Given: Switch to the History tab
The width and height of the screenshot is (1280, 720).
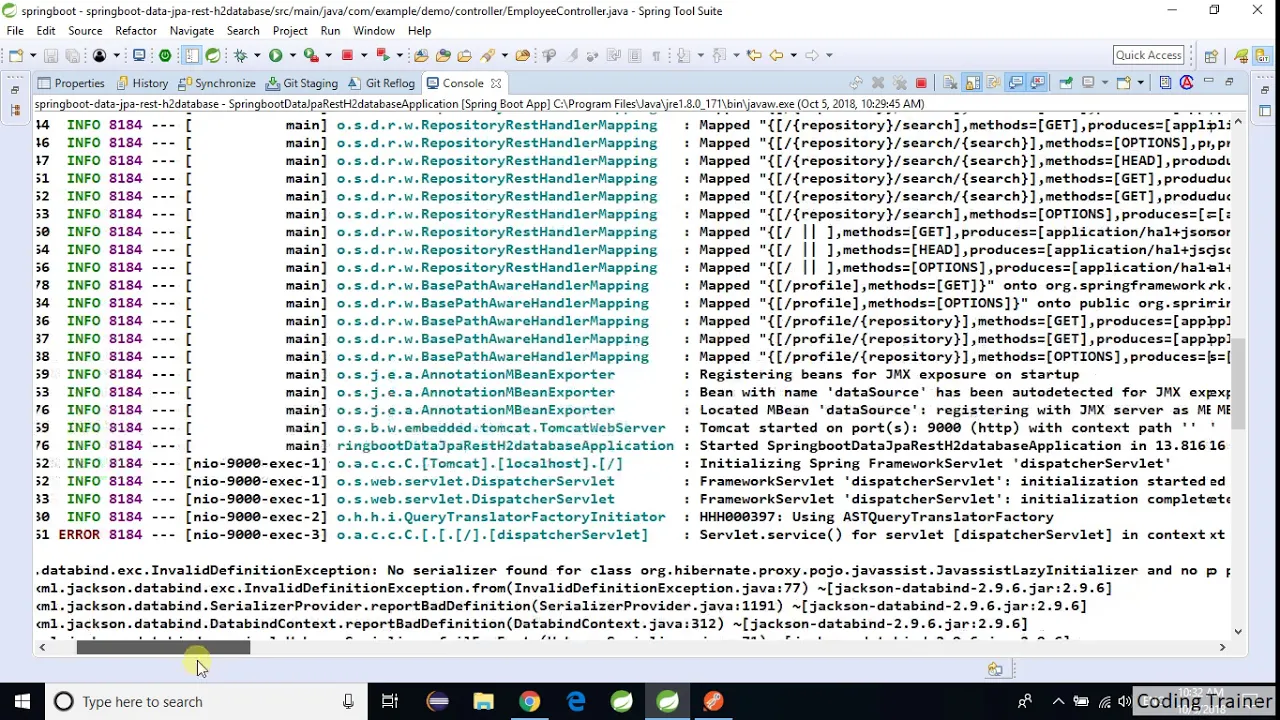Looking at the screenshot, I should [x=142, y=83].
